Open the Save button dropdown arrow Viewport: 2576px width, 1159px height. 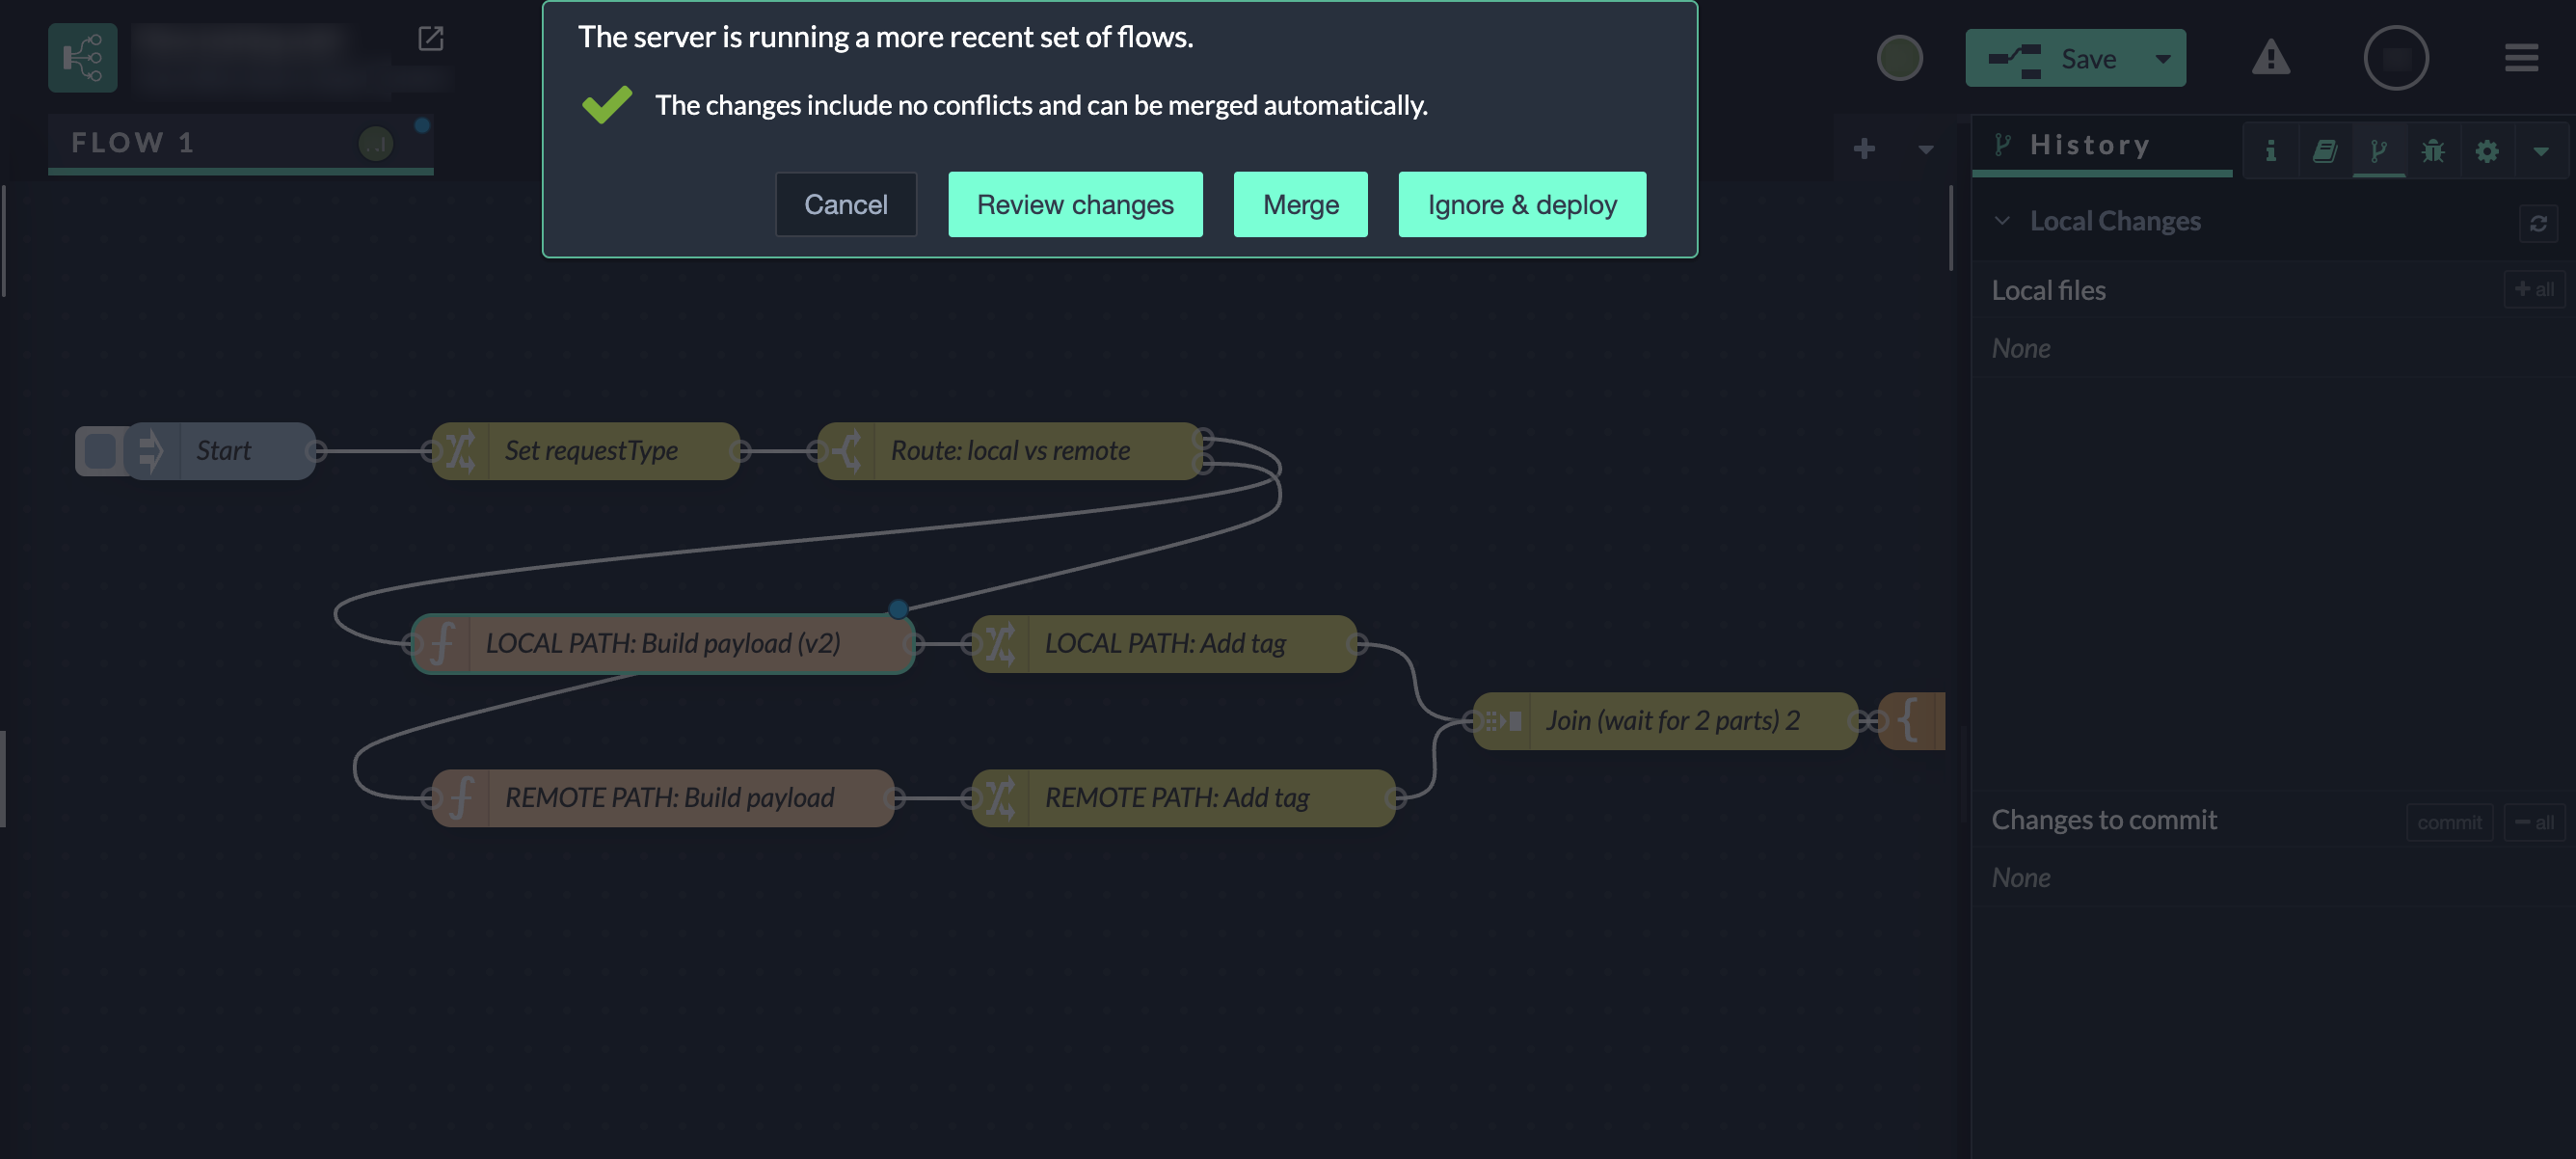click(2162, 59)
